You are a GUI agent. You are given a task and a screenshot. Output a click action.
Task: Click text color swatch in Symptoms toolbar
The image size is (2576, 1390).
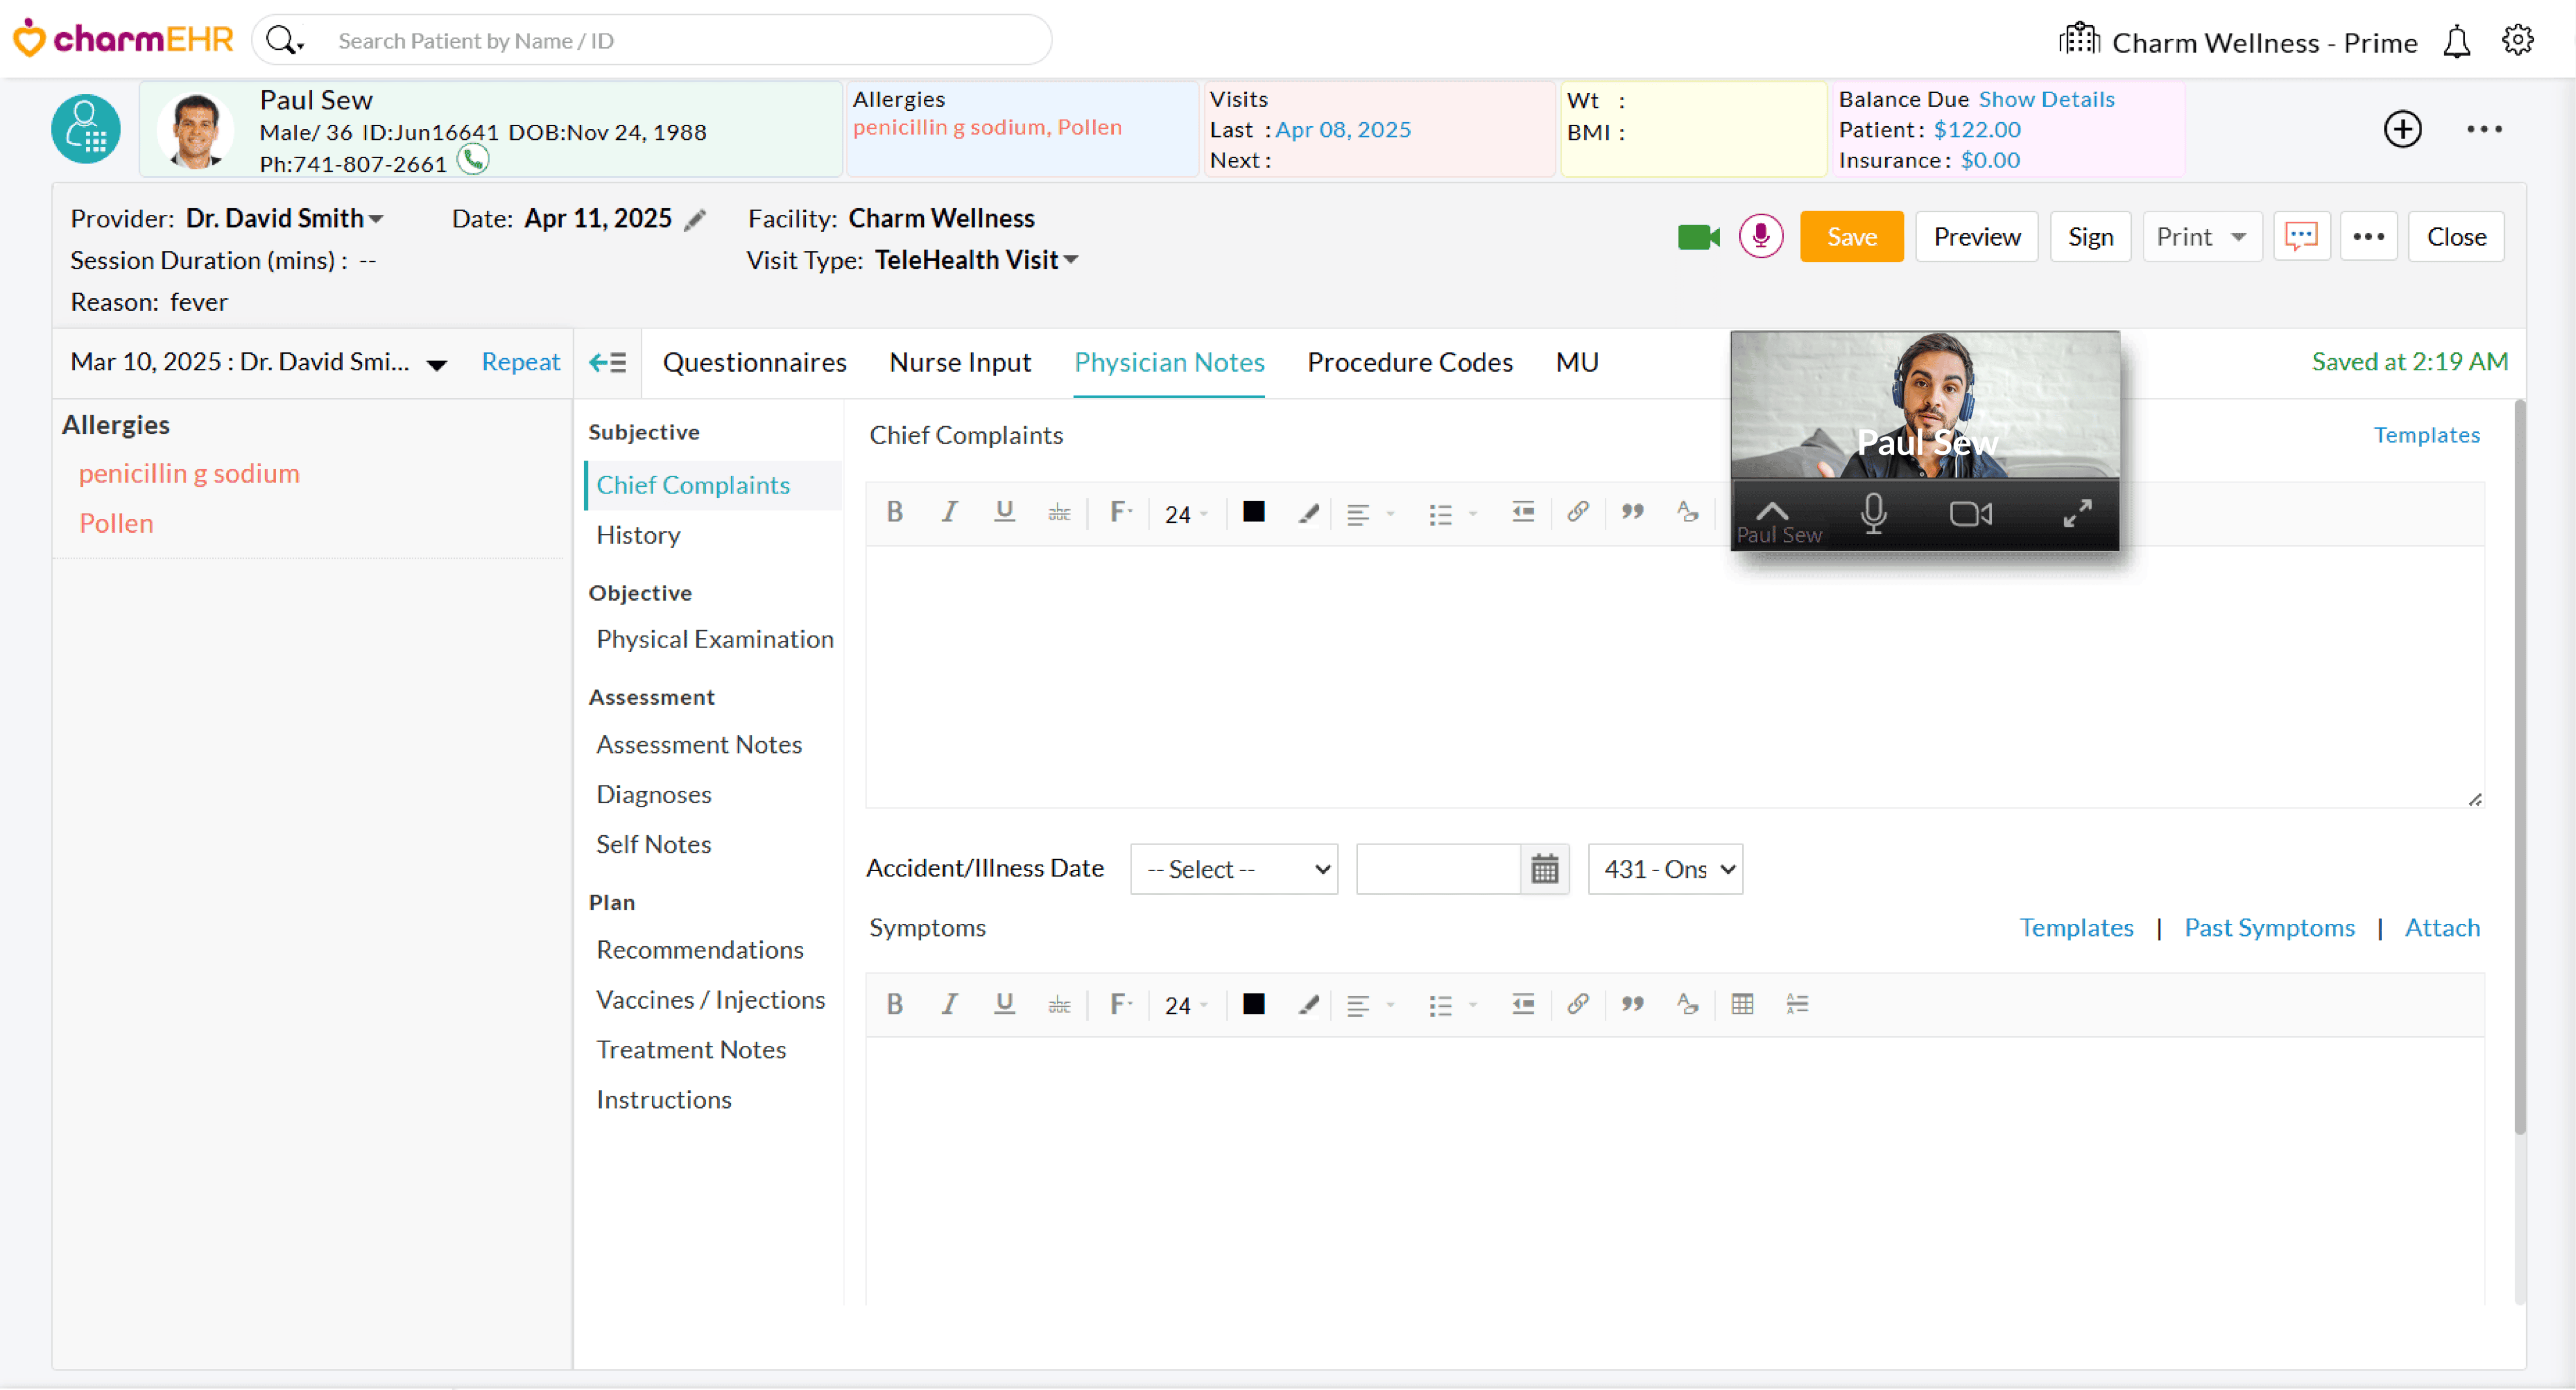[x=1253, y=1004]
